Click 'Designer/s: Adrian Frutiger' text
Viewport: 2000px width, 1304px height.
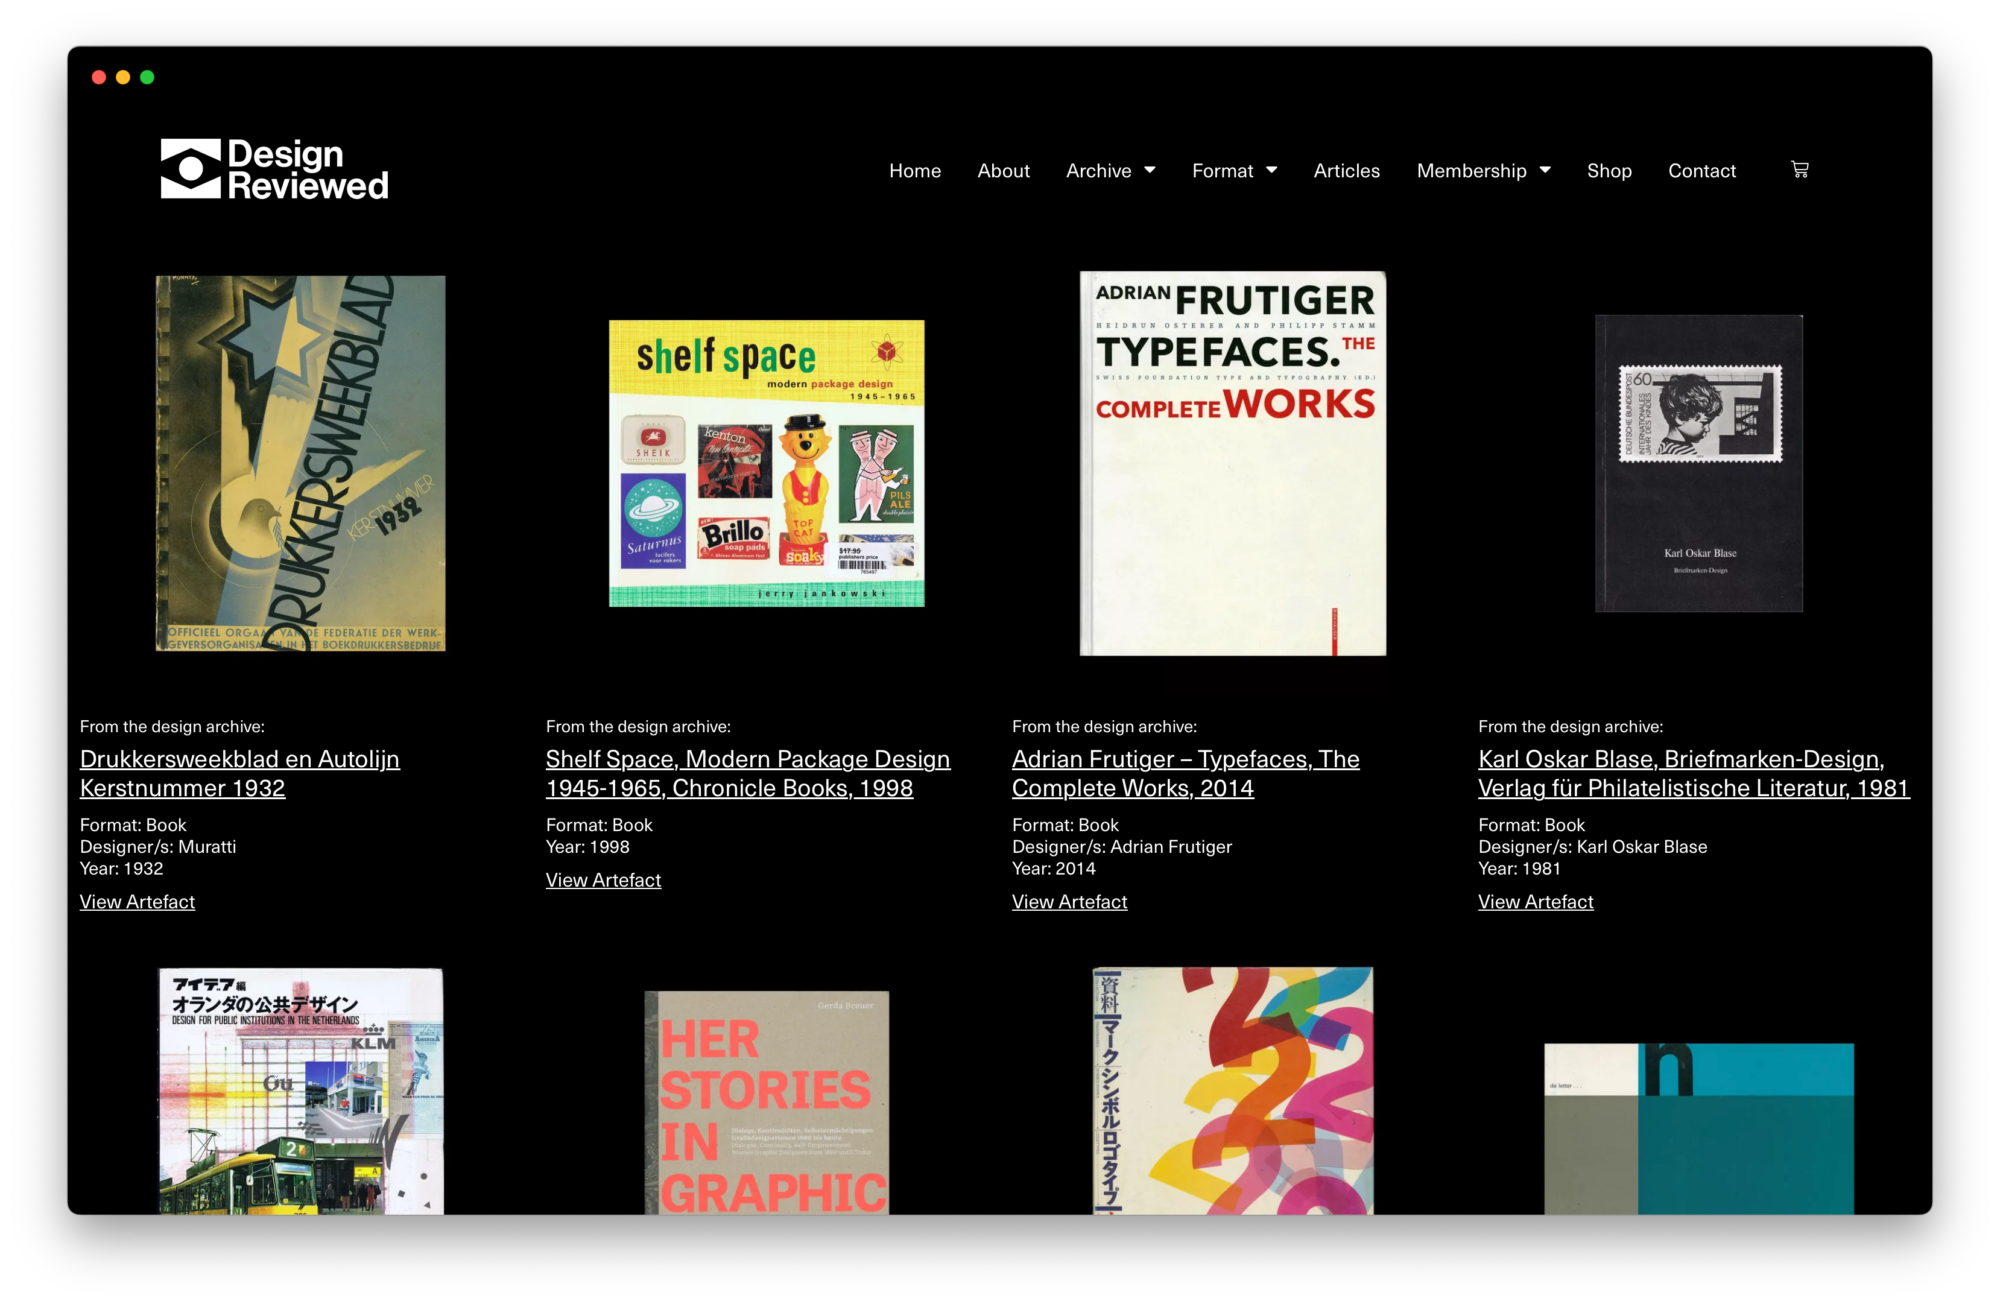[1122, 847]
